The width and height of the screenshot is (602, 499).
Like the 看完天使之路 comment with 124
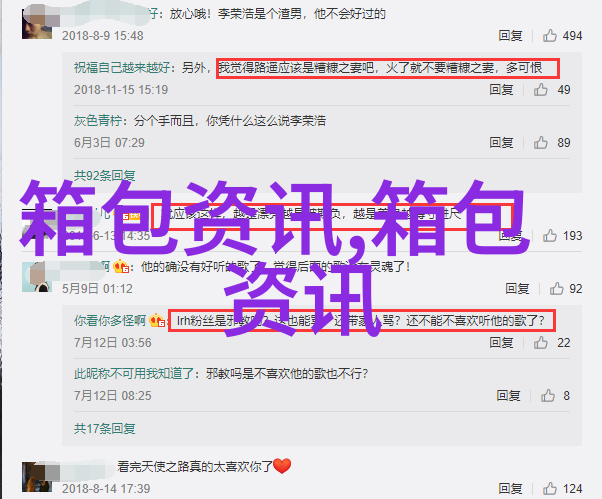(x=549, y=488)
